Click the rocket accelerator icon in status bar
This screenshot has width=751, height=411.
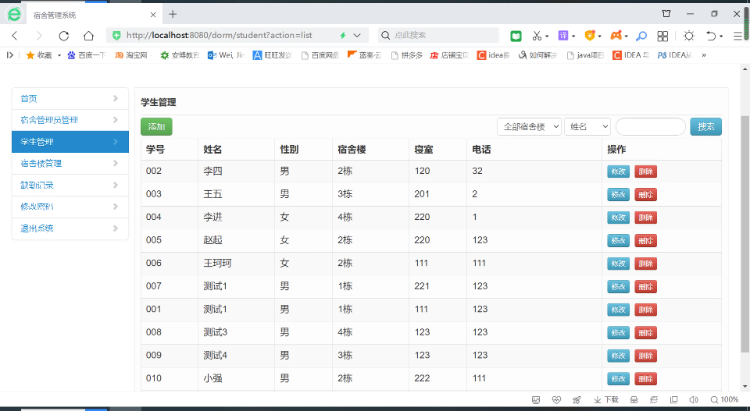point(577,400)
